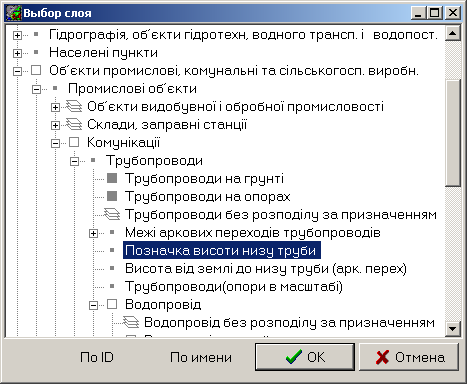The image size is (467, 384).
Task: Click green checkmark on OK button
Action: point(294,357)
